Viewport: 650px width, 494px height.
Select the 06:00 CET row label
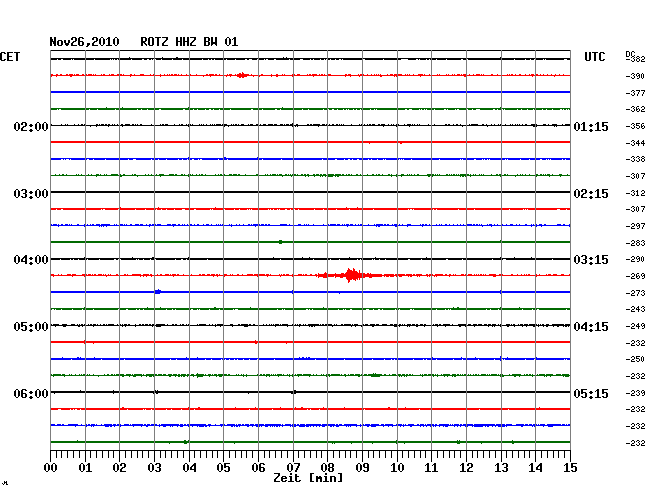click(31, 393)
